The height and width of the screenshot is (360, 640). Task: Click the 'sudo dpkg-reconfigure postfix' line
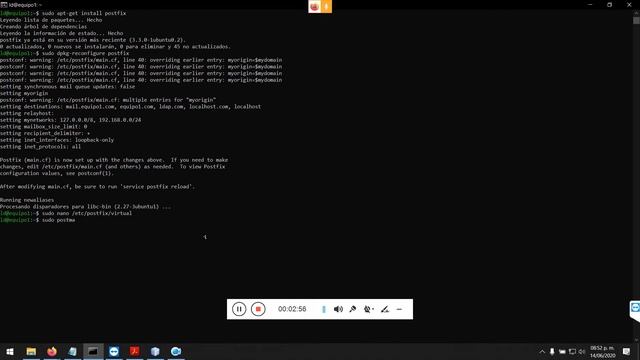coord(64,53)
